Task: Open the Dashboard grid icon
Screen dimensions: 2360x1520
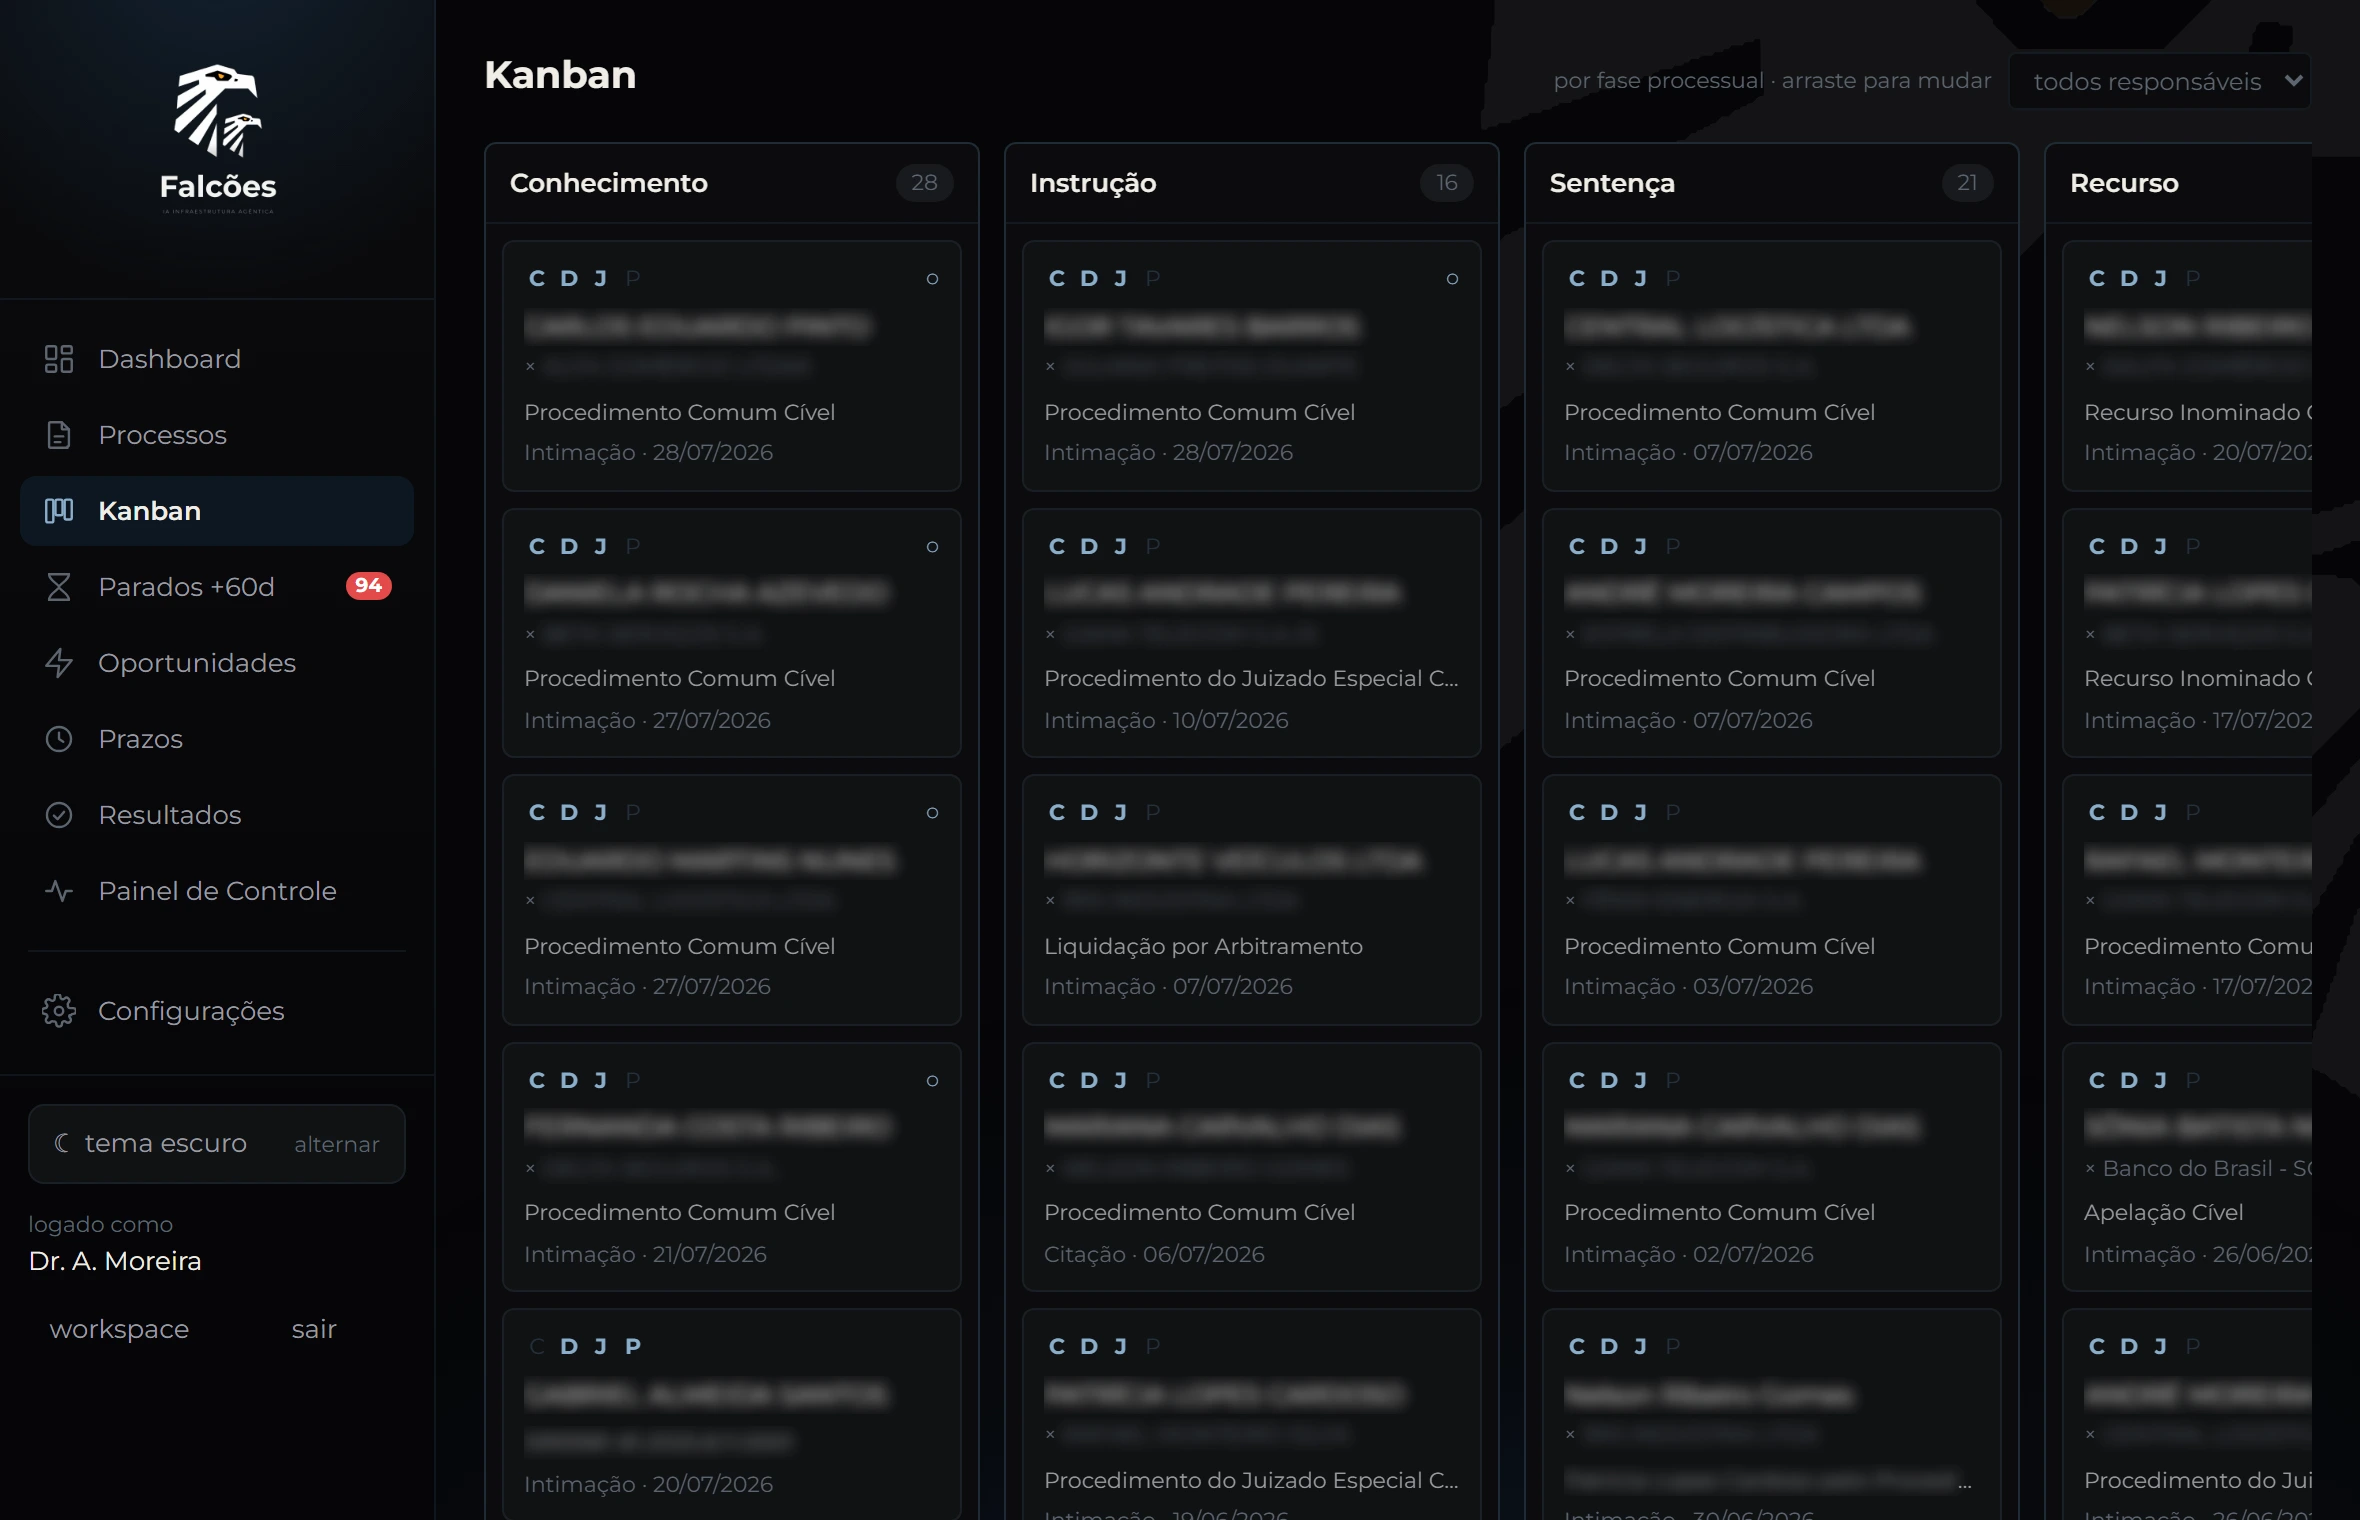Action: pyautogui.click(x=59, y=359)
